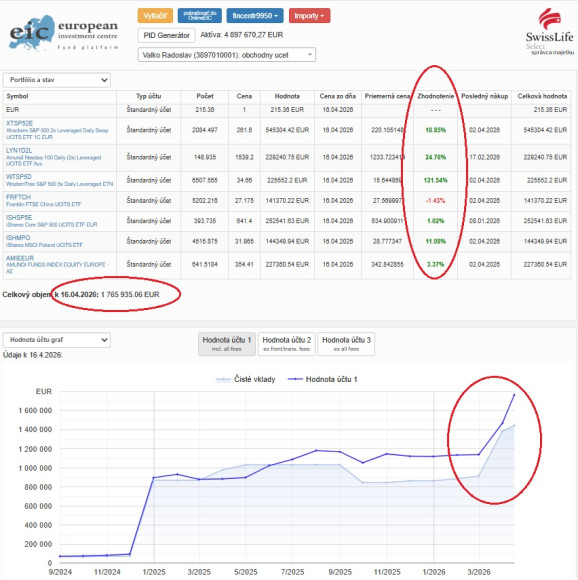The image size is (578, 580).
Task: Expand the Hodnota účtu graf dropdown
Action: pos(57,340)
